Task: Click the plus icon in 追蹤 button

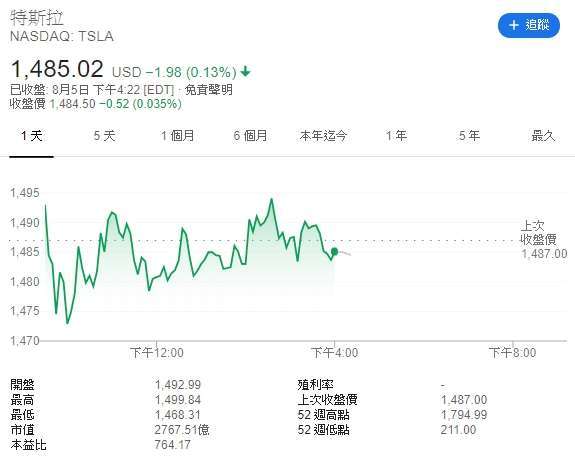Action: pos(514,25)
